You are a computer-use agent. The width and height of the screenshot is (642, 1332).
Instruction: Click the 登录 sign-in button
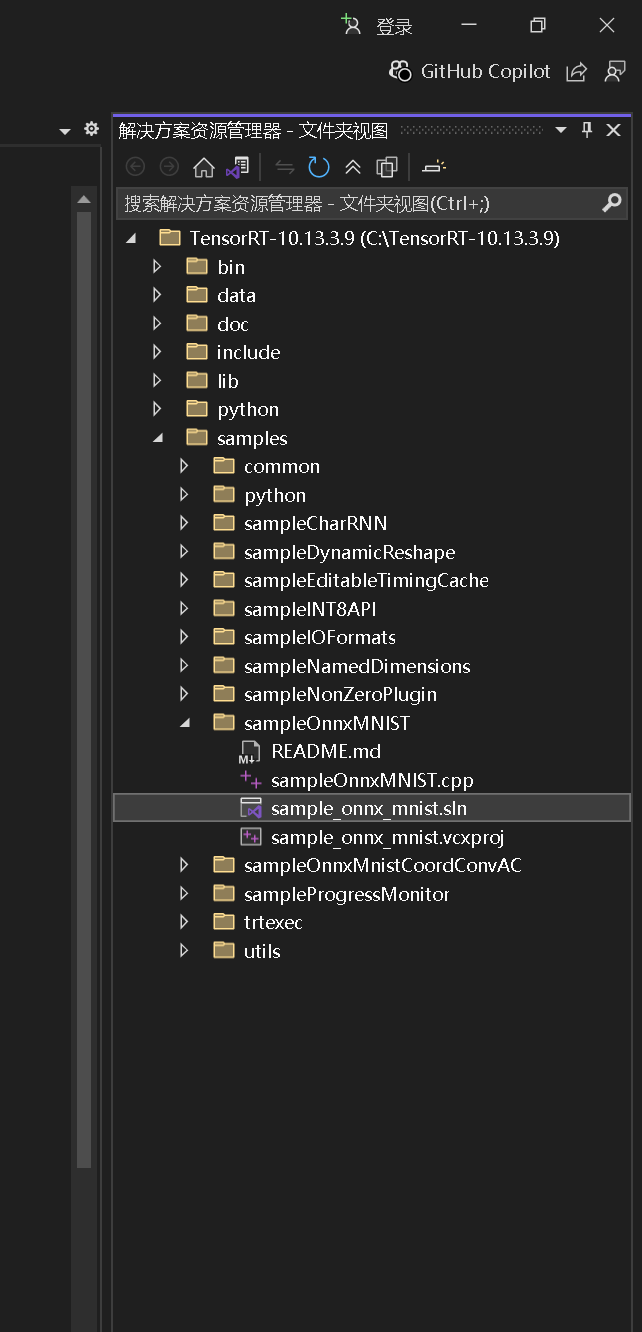pos(394,27)
